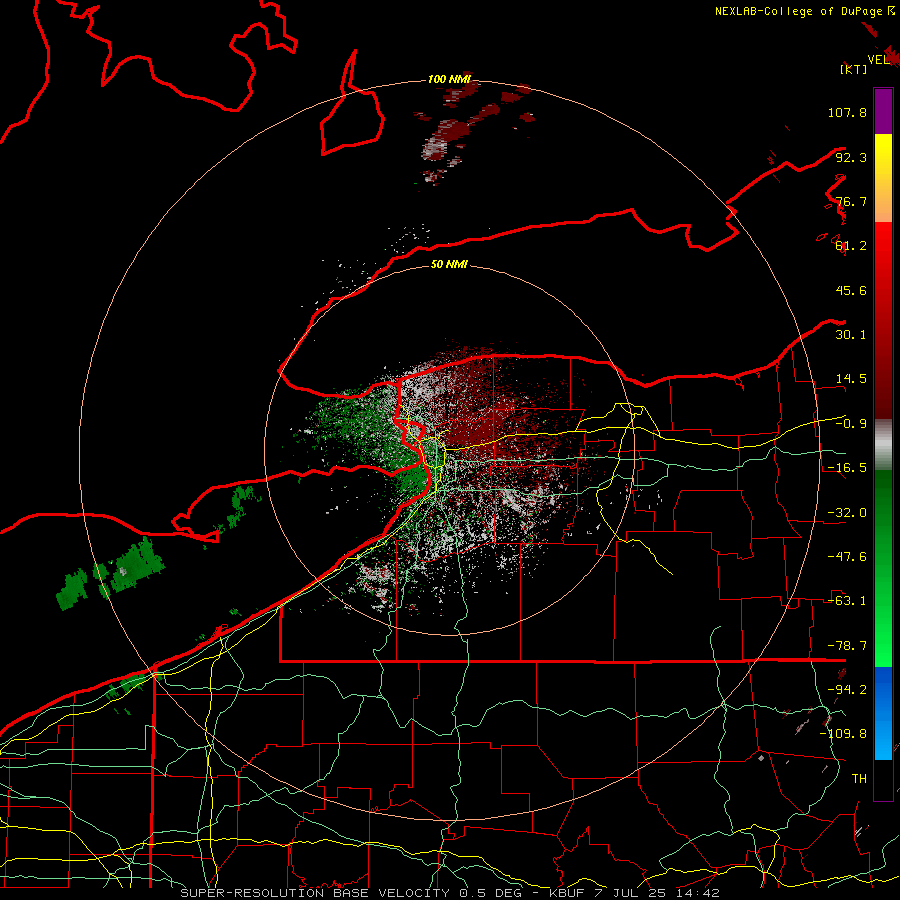Click the TH label on the legend

[859, 779]
